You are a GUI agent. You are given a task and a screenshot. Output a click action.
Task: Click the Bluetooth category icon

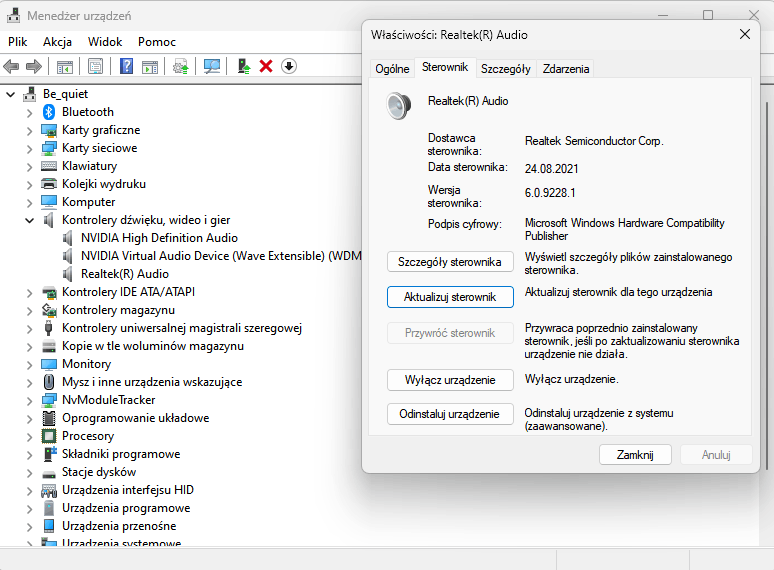point(48,112)
